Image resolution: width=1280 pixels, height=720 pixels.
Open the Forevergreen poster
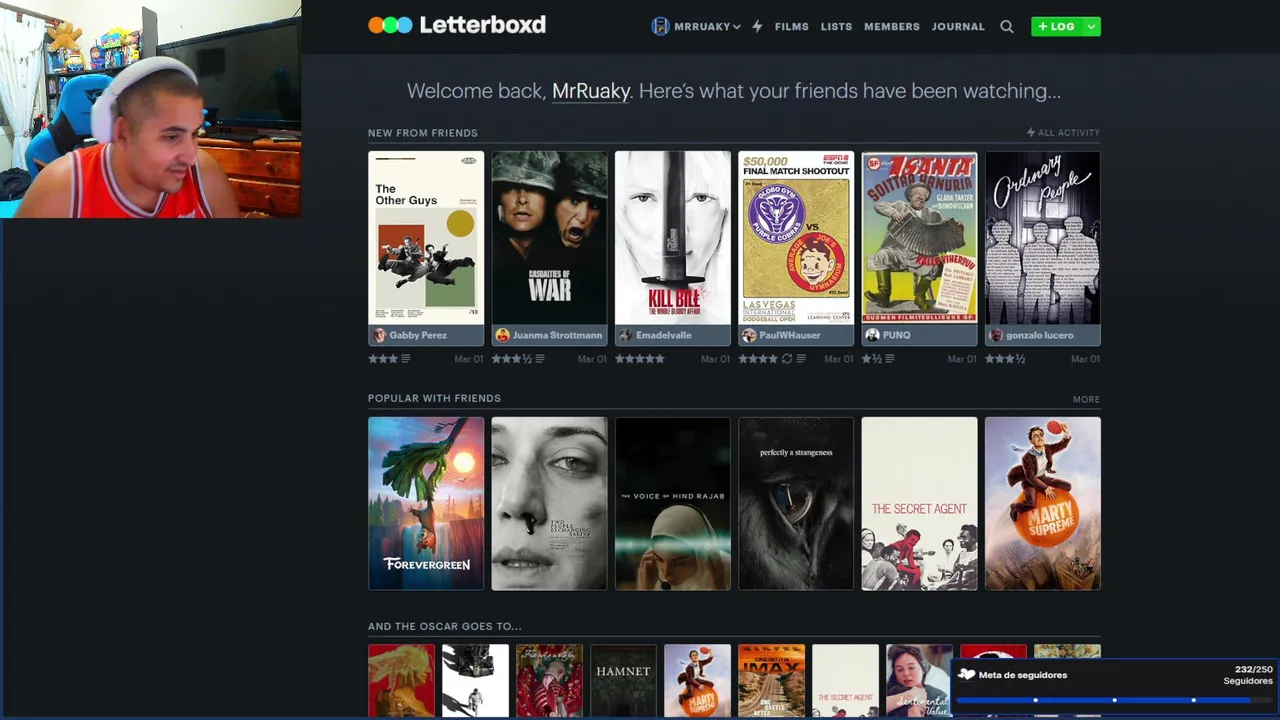(x=426, y=503)
